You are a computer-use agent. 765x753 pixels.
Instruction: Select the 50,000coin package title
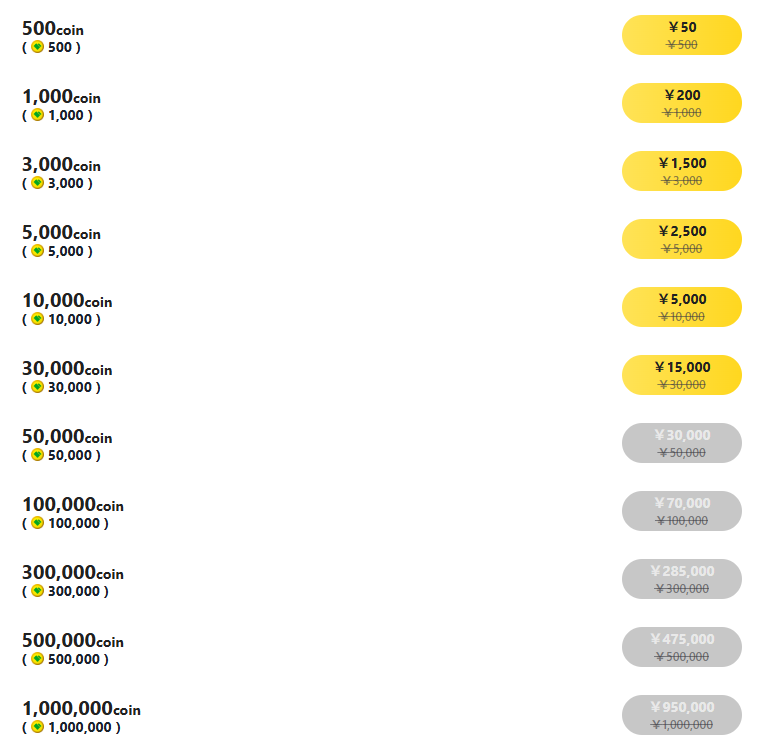(x=67, y=437)
